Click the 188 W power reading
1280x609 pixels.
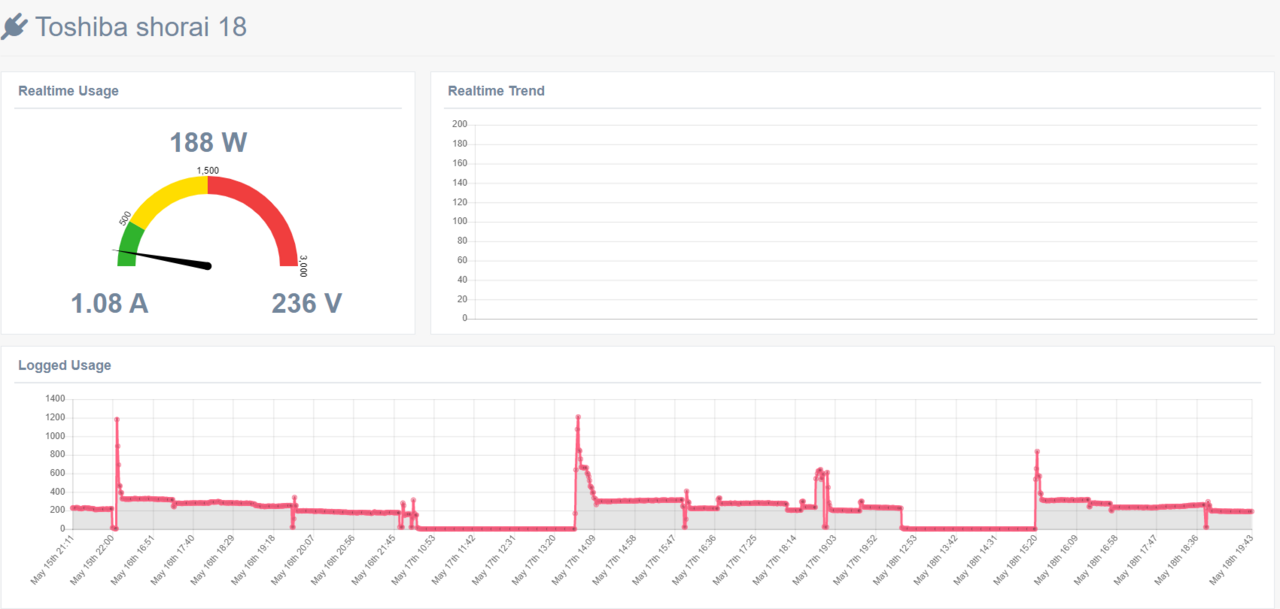[208, 143]
